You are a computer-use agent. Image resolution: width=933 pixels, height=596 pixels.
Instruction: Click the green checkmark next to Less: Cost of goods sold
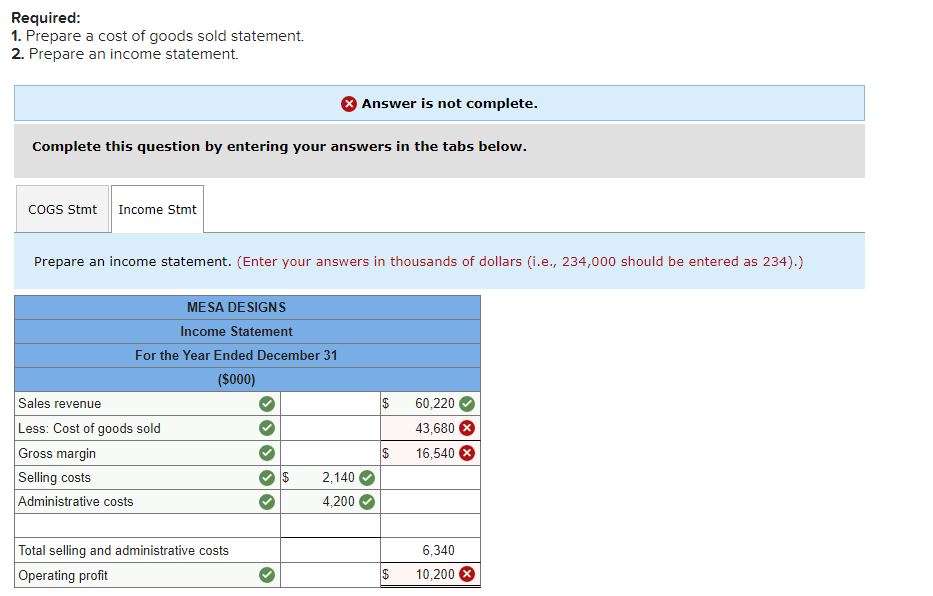tap(267, 428)
